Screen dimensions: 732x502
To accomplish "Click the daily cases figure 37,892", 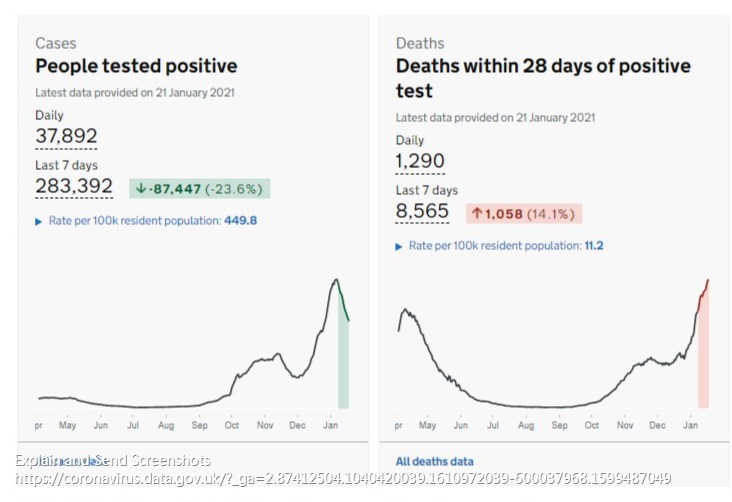I will 66,136.
